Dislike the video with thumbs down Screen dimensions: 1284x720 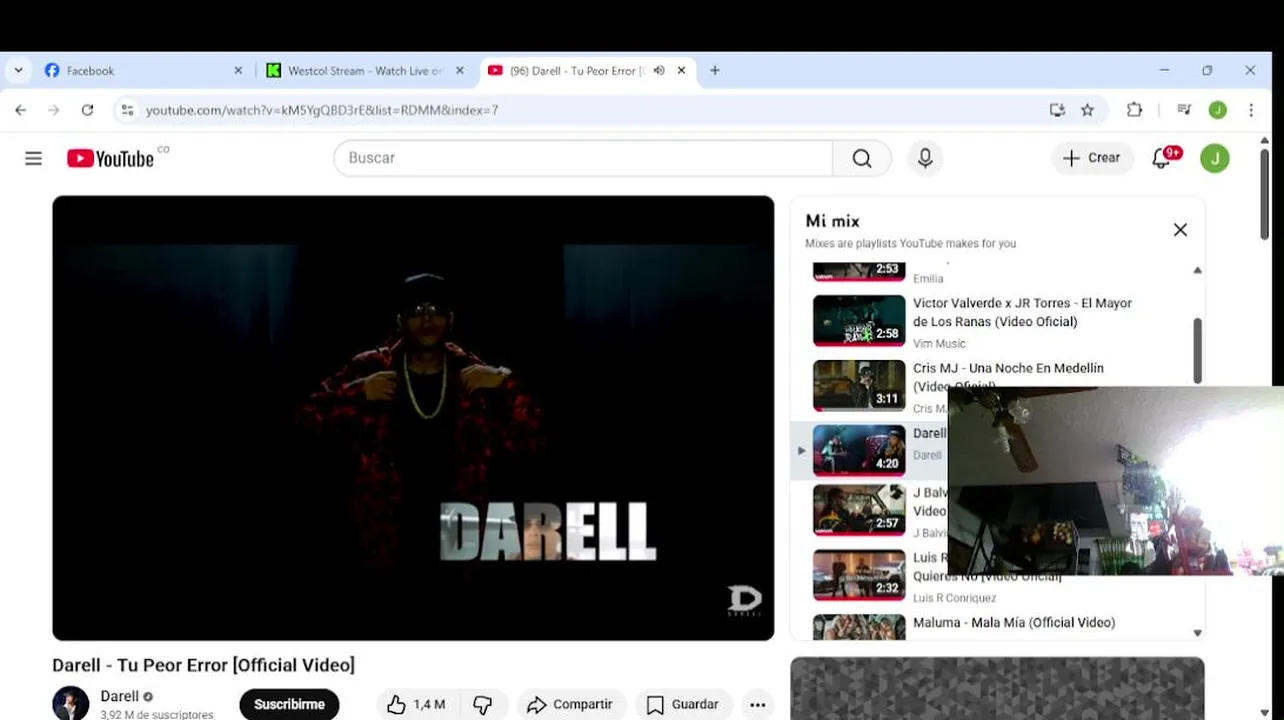(x=482, y=704)
